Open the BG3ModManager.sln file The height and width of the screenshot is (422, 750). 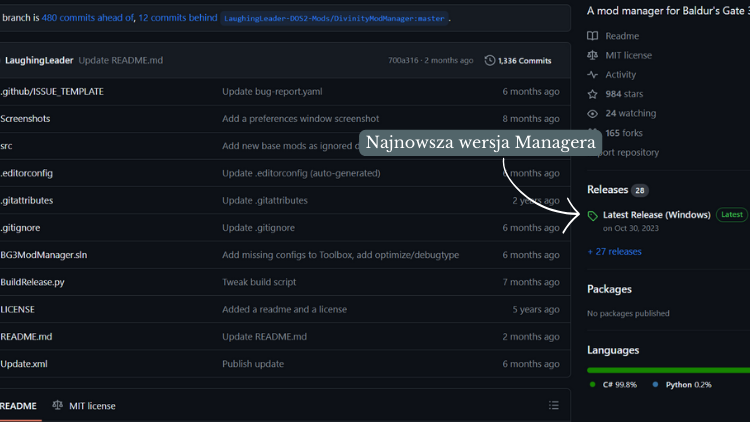pos(44,255)
